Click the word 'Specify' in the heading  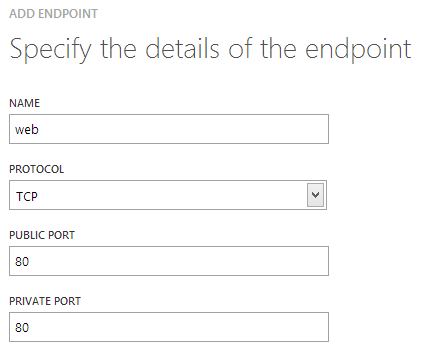click(50, 49)
